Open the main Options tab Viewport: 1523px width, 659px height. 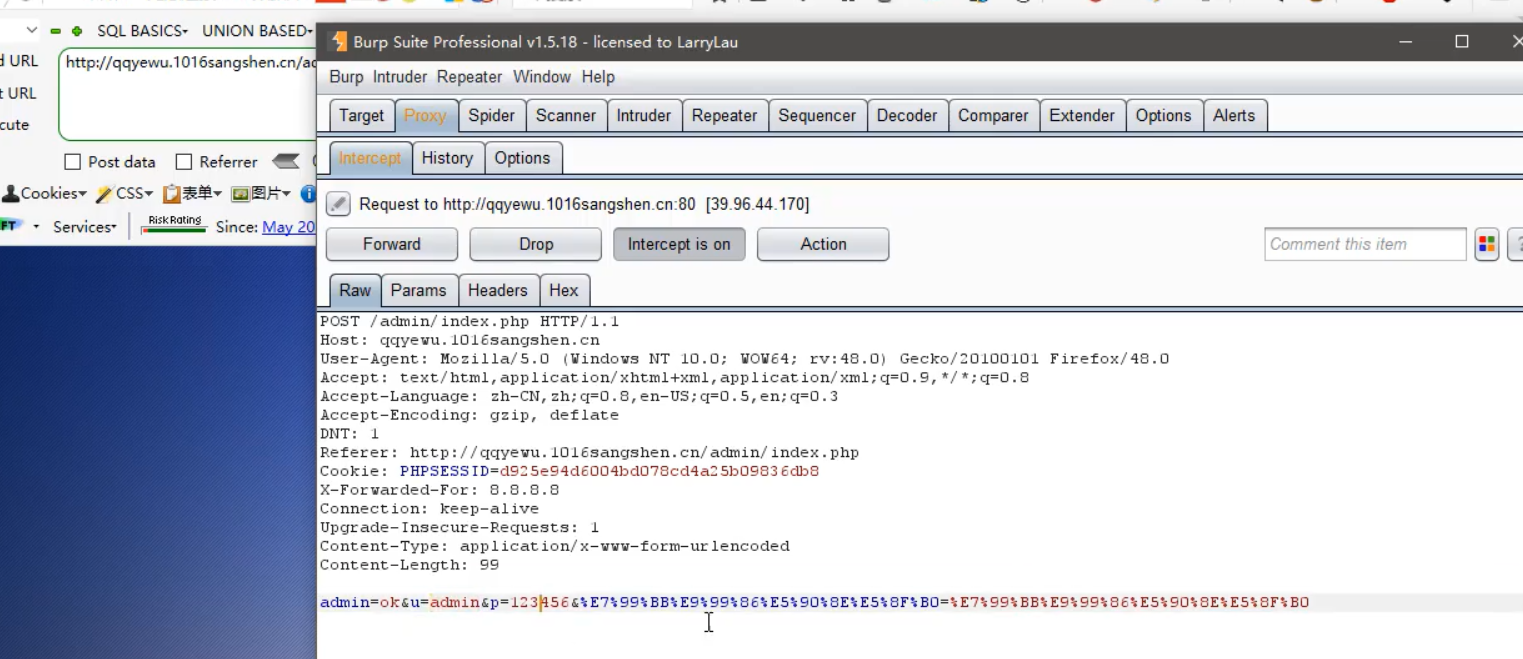[1164, 115]
